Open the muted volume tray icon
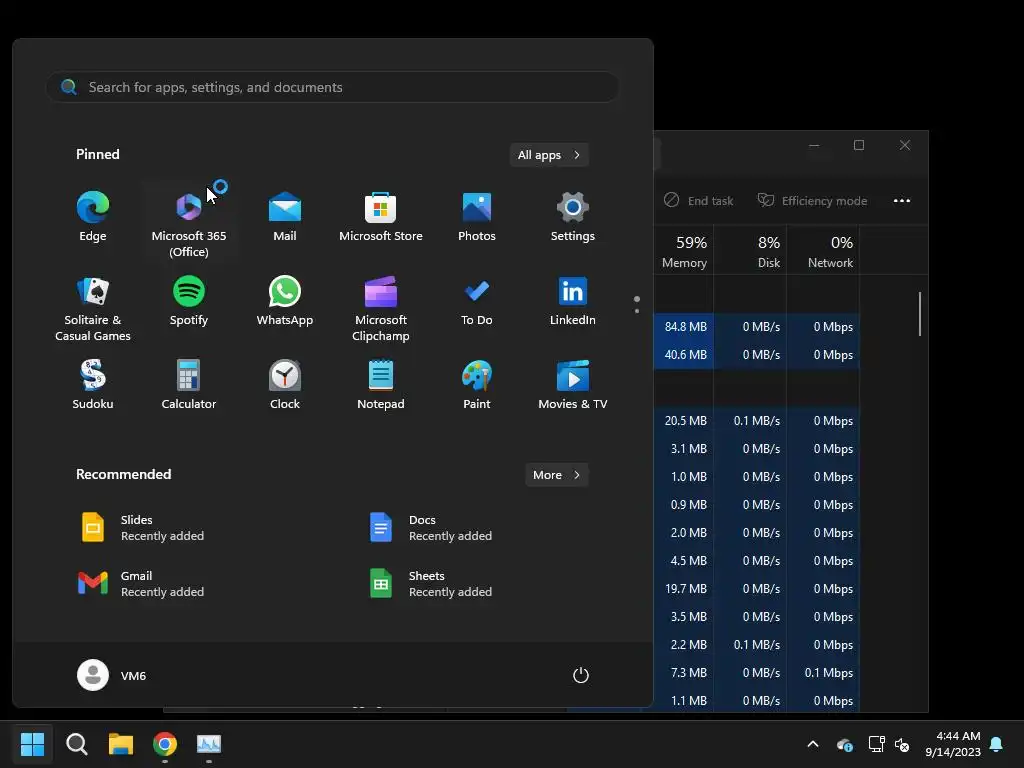1024x768 pixels. click(x=903, y=744)
